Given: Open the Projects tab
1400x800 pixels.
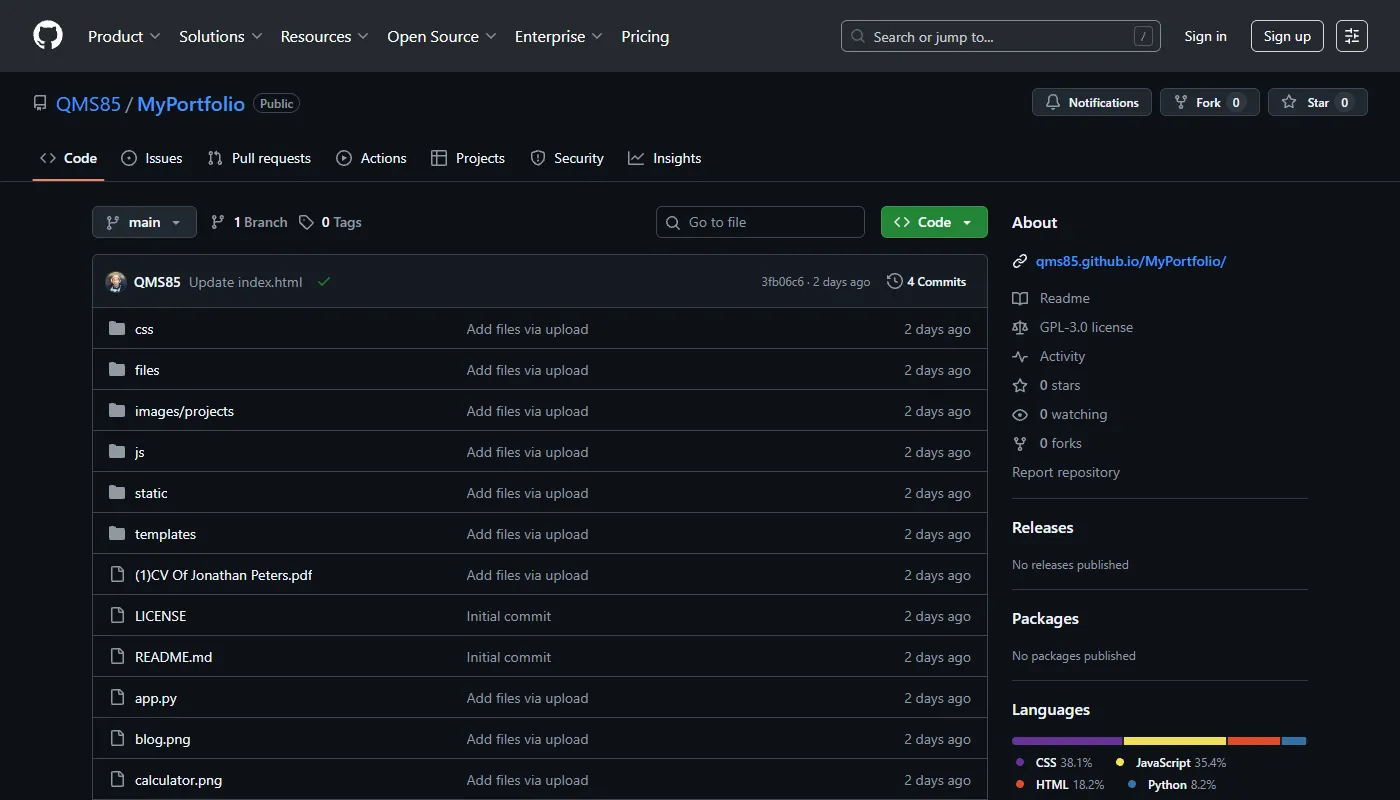Looking at the screenshot, I should point(468,158).
